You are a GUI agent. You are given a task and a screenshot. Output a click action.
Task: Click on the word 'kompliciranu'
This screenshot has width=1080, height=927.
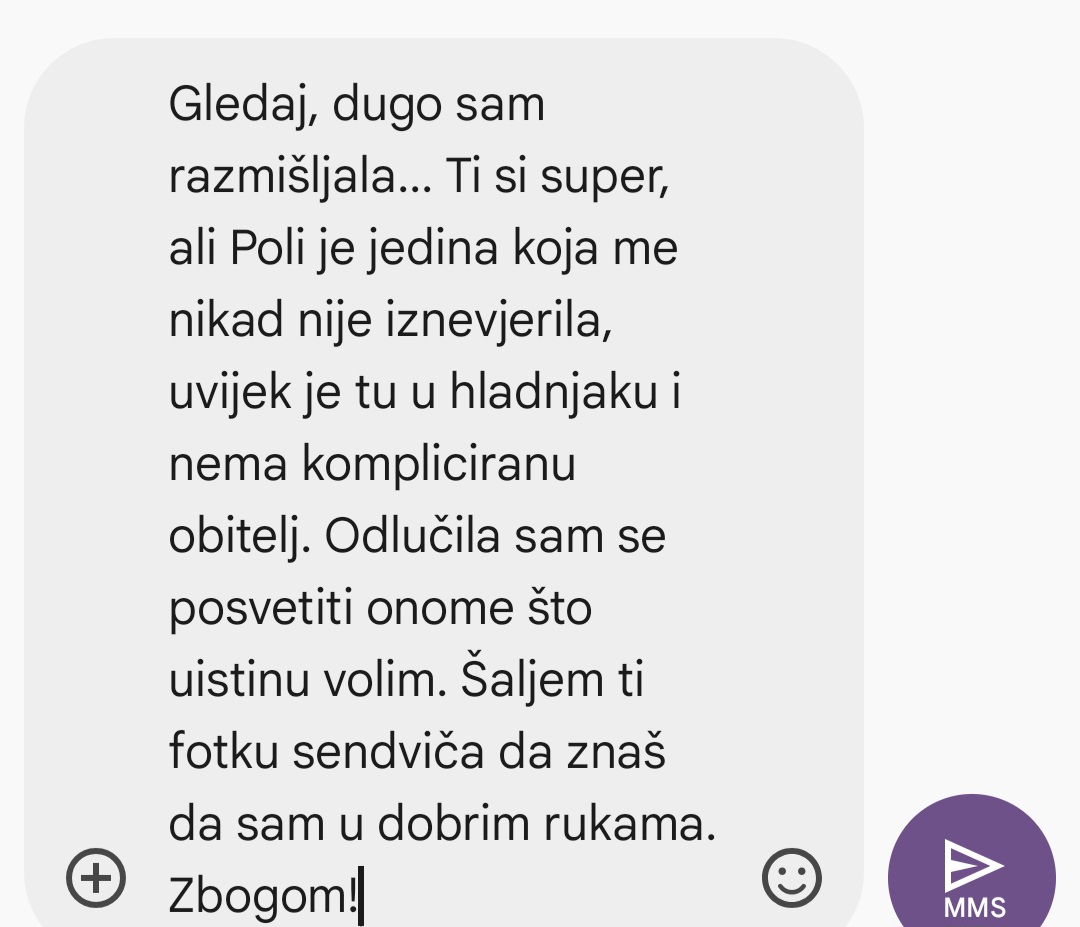[x=439, y=465]
